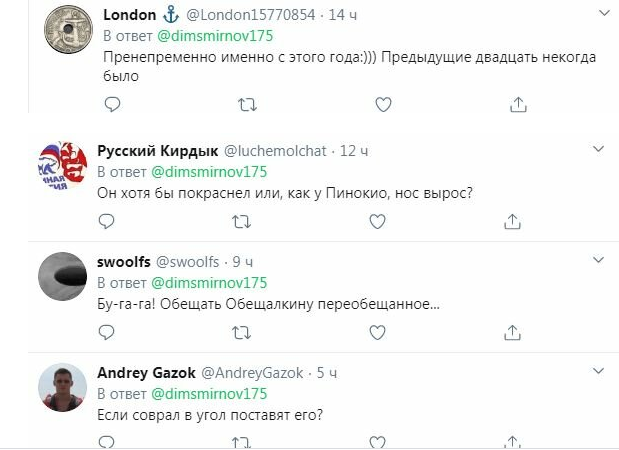The image size is (619, 450).
Task: Expand more options for Andrey Gazok's tweet
Action: tap(599, 372)
